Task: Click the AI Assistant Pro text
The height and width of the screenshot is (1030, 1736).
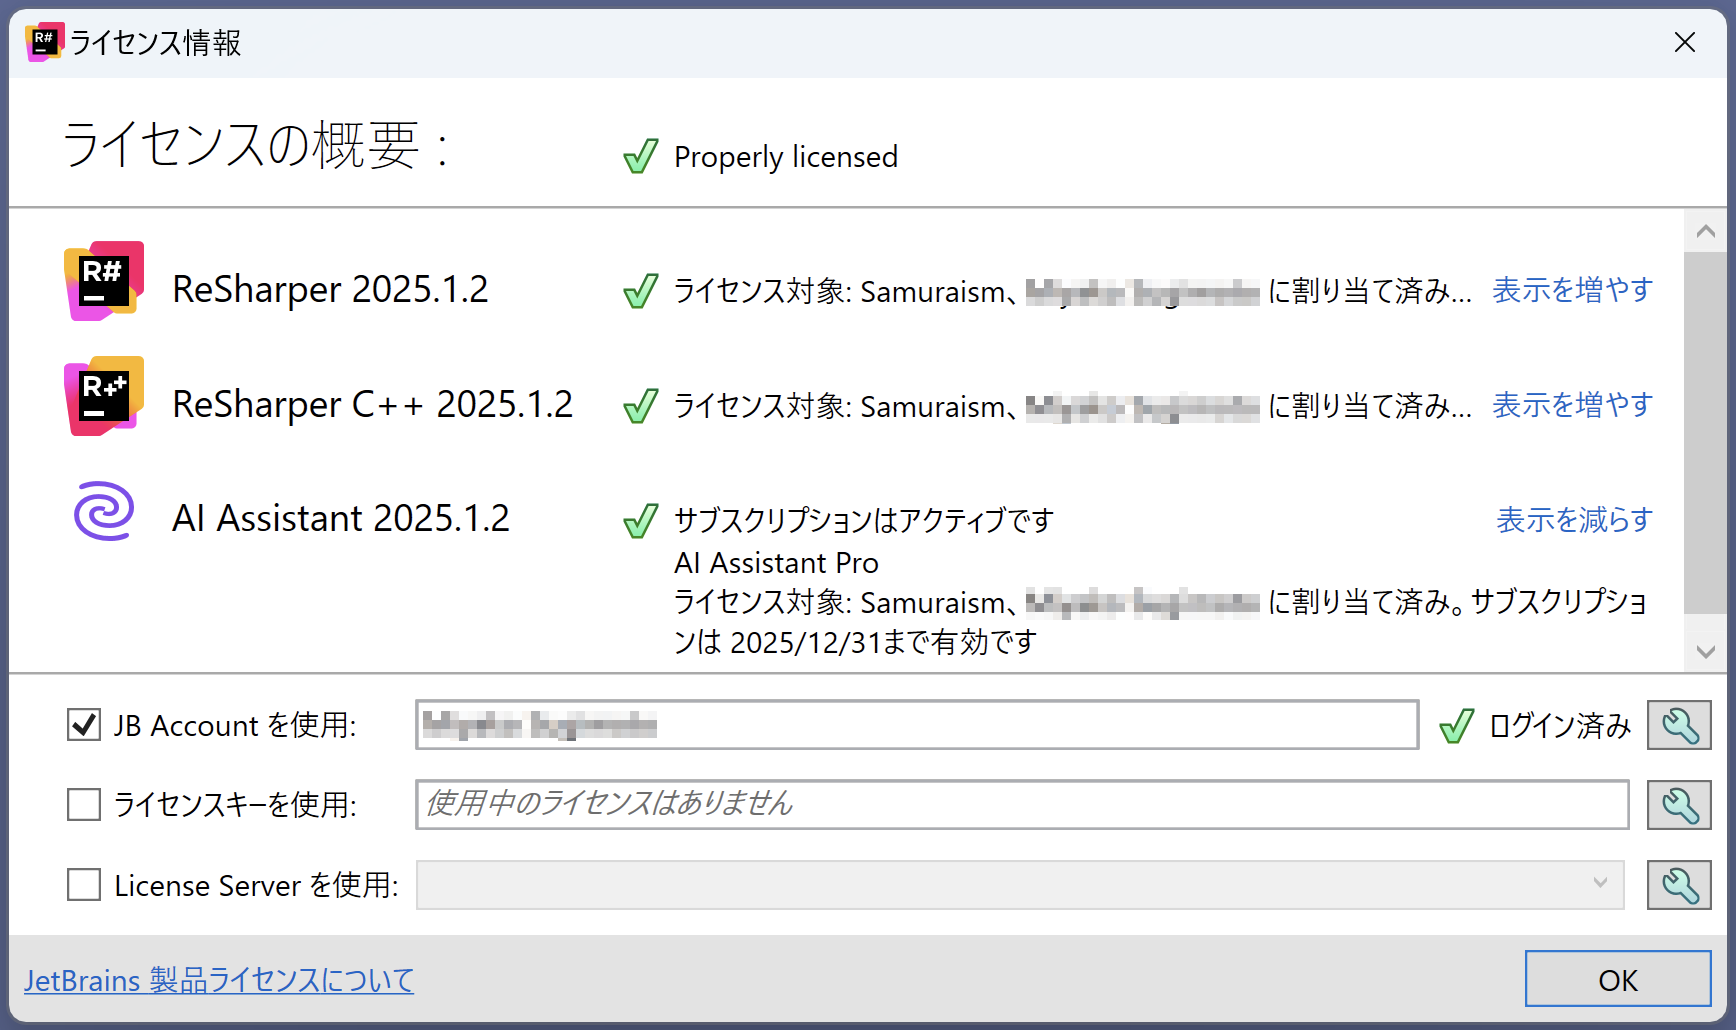Action: click(x=776, y=563)
